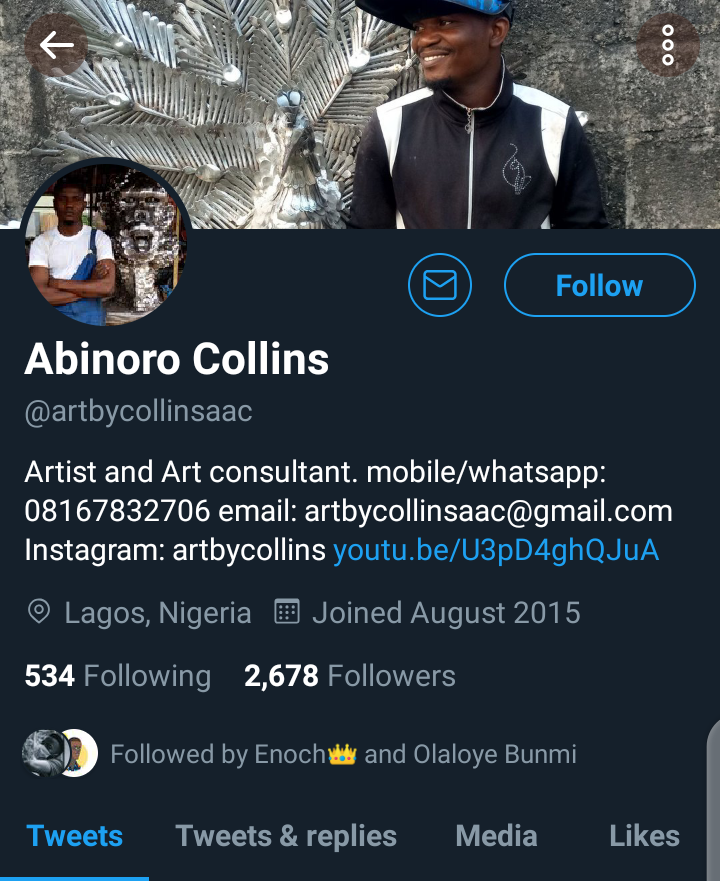The image size is (720, 881).
Task: Tap the back arrow icon
Action: (x=56, y=45)
